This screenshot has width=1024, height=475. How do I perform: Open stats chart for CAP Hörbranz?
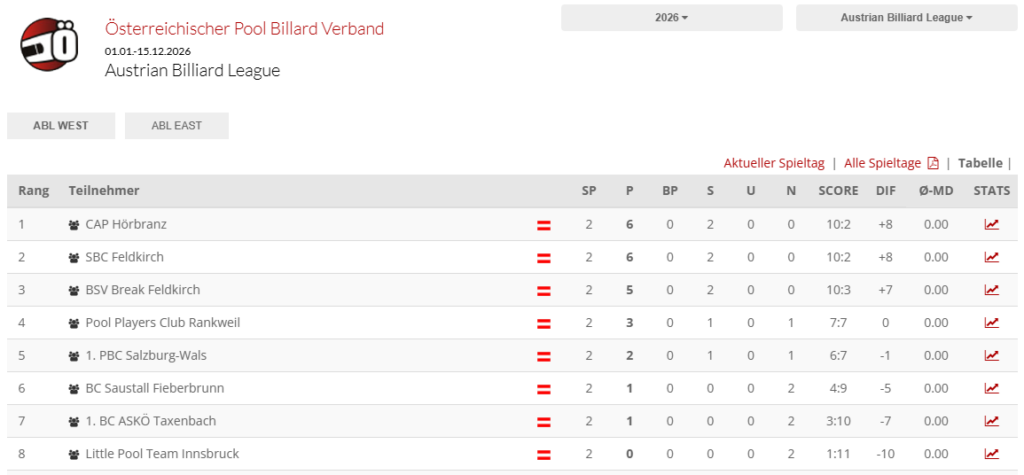tap(991, 225)
